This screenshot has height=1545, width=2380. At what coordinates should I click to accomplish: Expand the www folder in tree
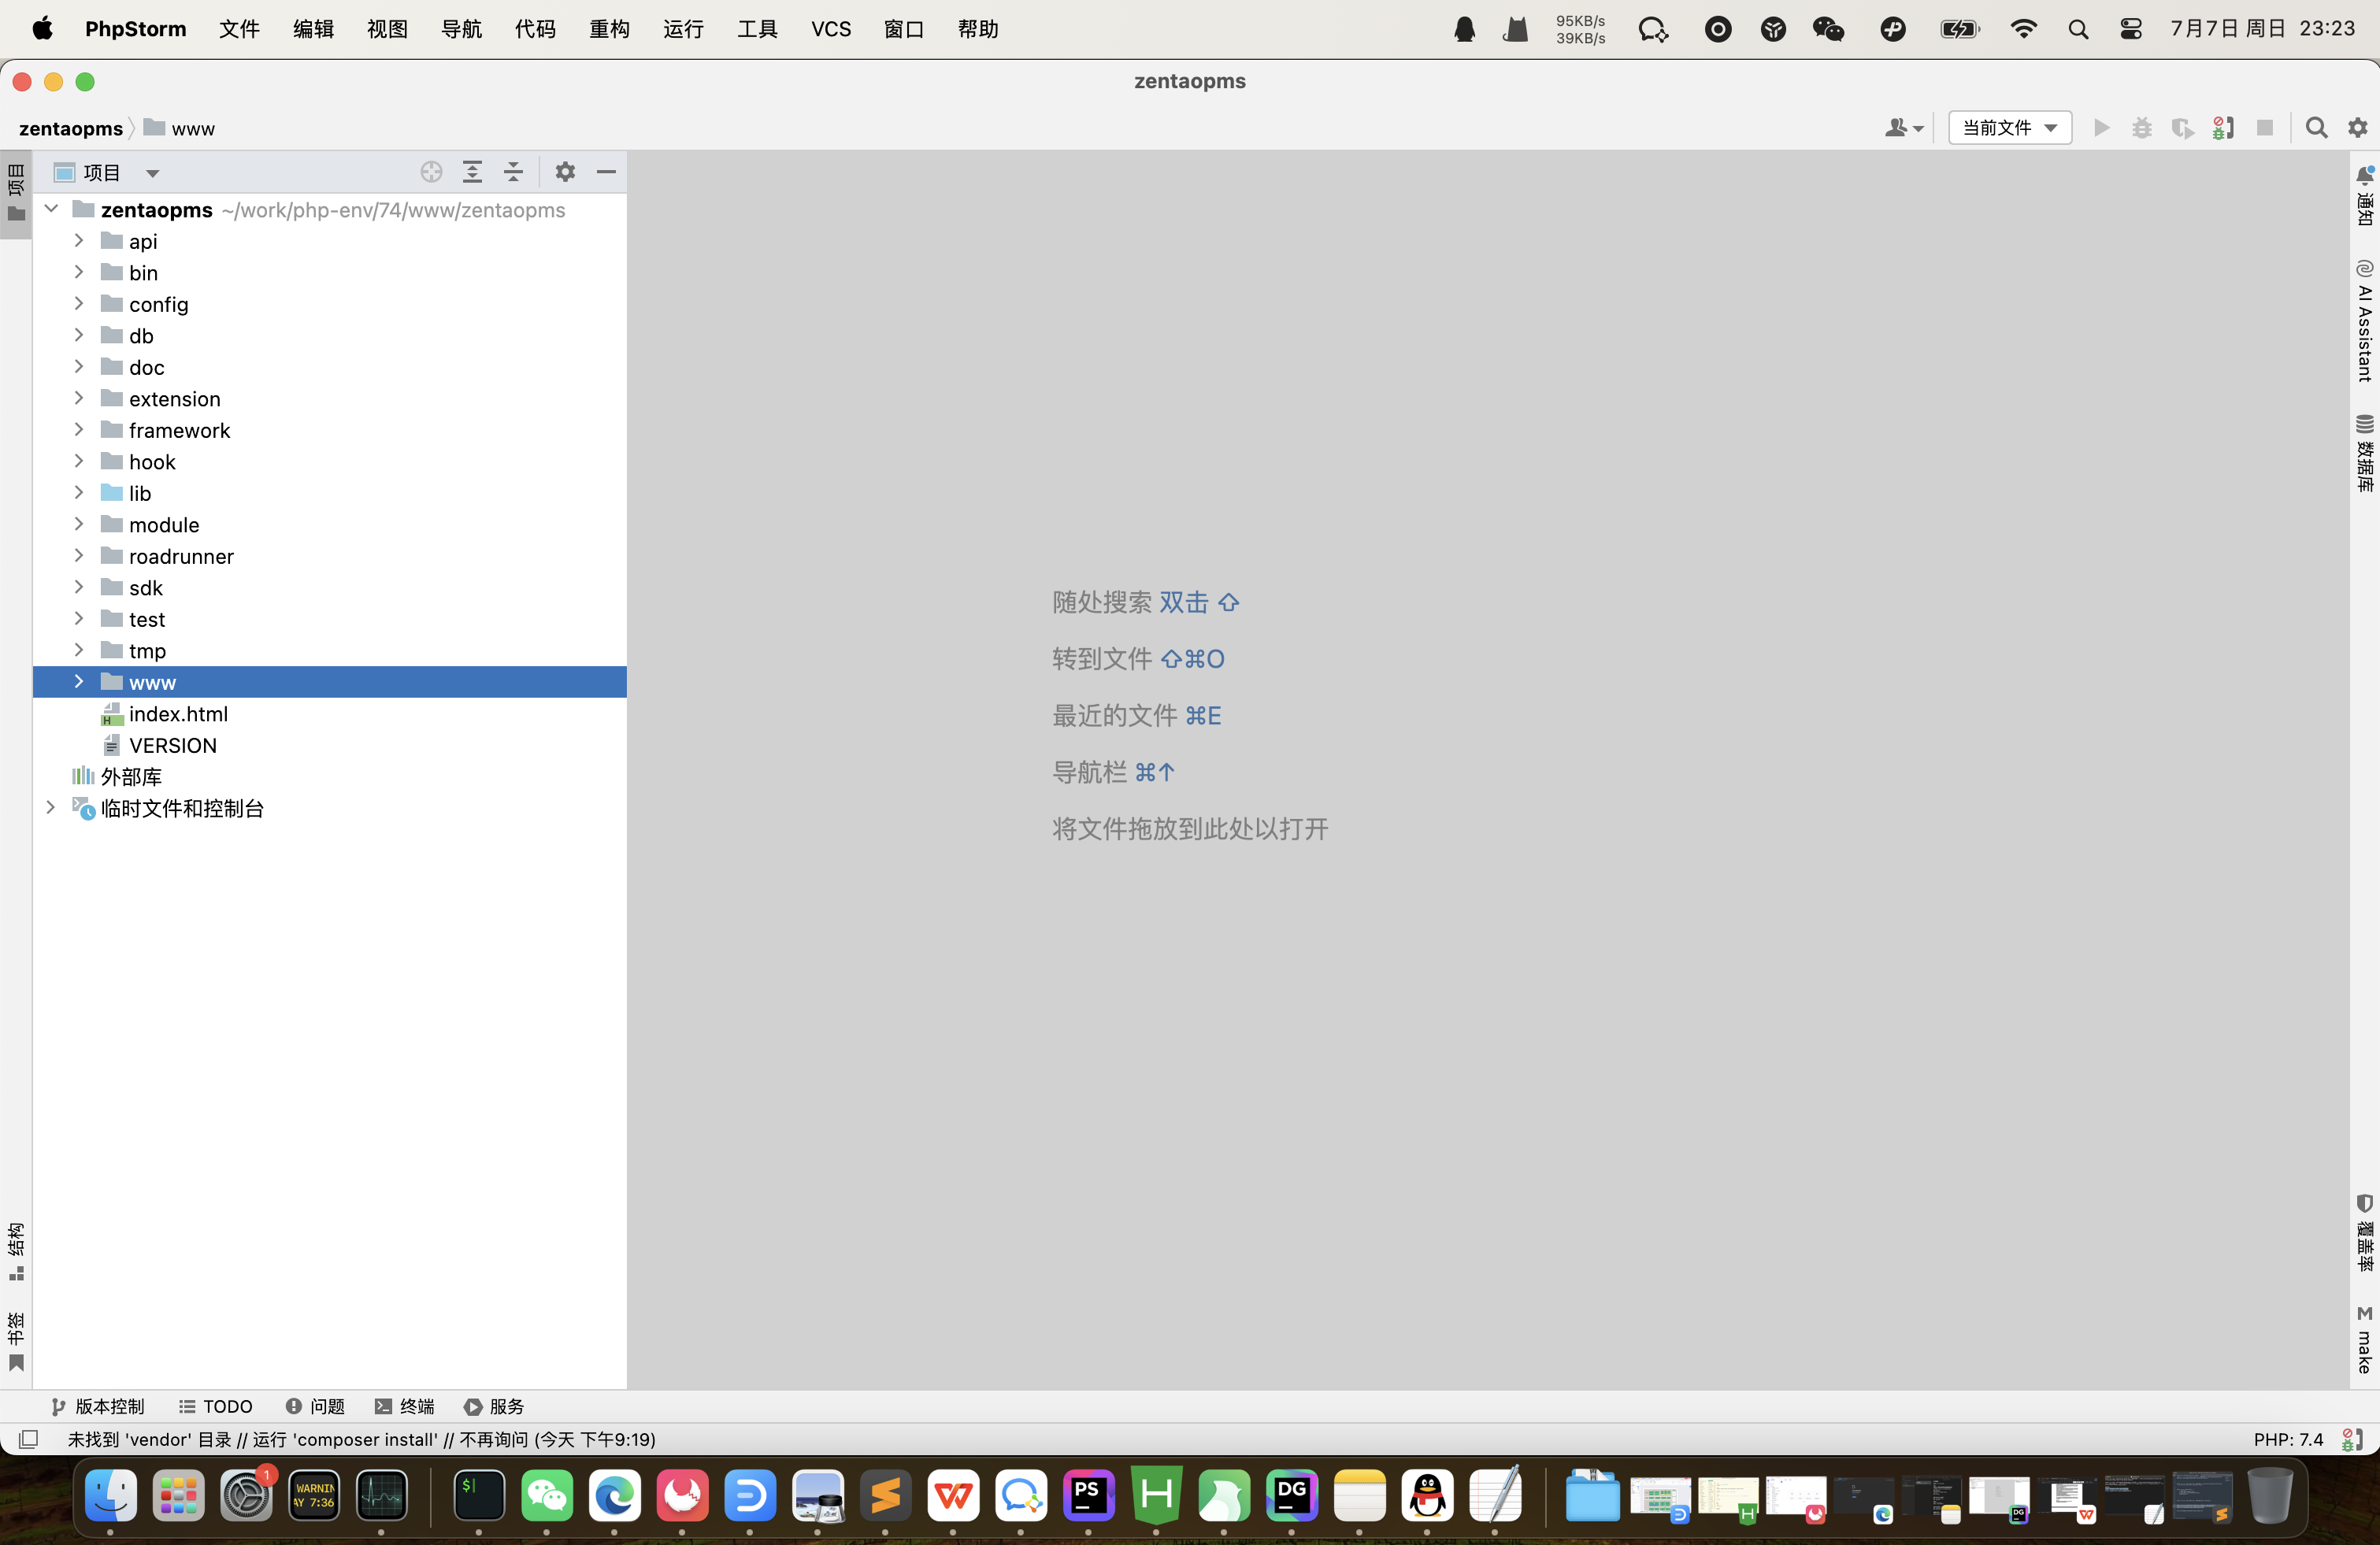79,682
